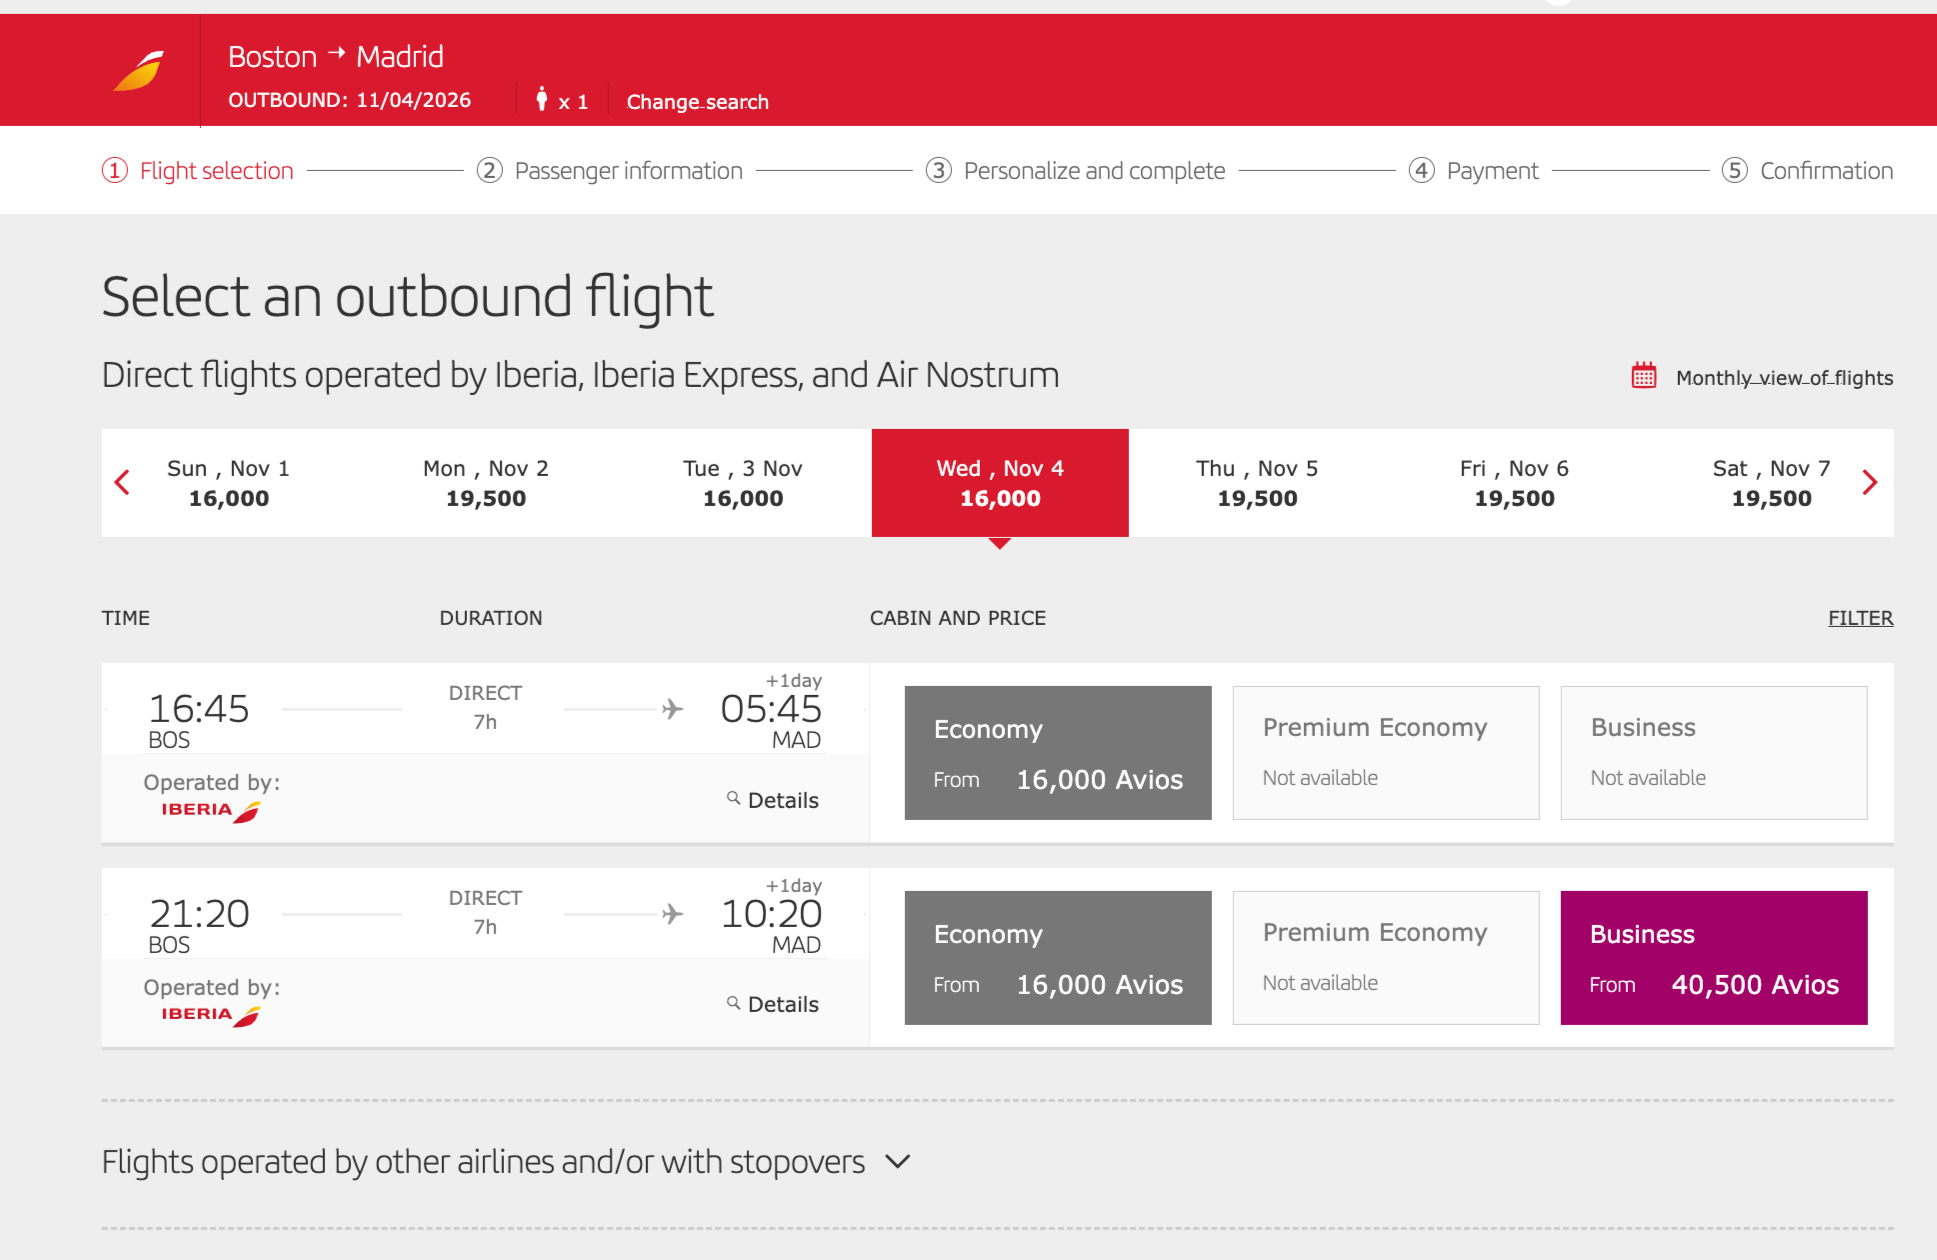Choose Economy fare on 21:20 flight
1937x1260 pixels.
coord(1057,958)
